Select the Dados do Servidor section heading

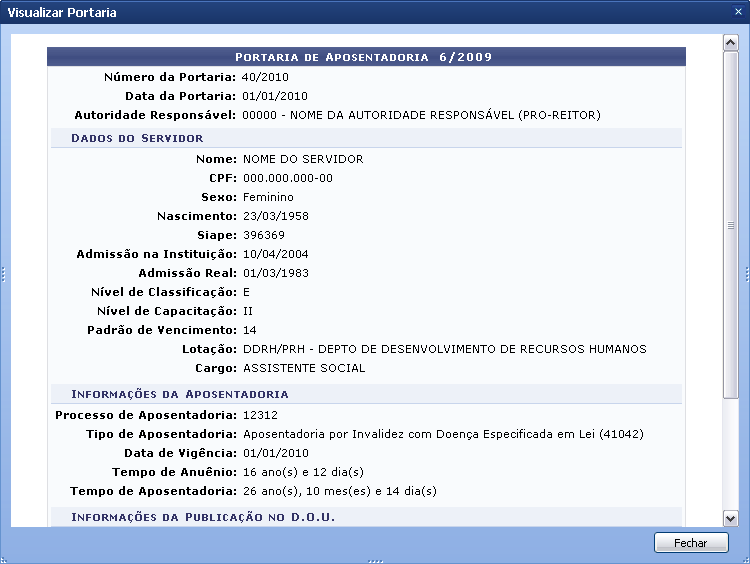137,138
